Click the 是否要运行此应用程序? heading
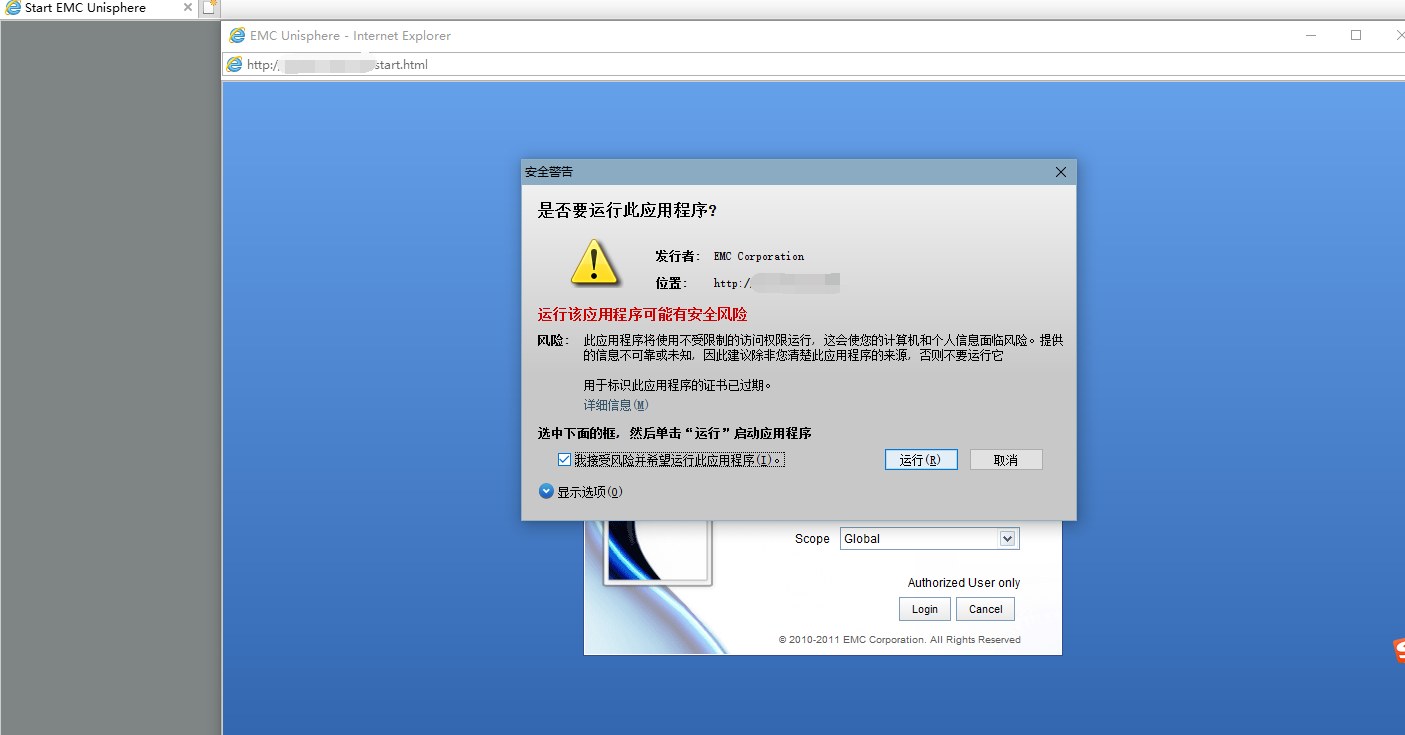Viewport: 1405px width, 735px height. [627, 211]
